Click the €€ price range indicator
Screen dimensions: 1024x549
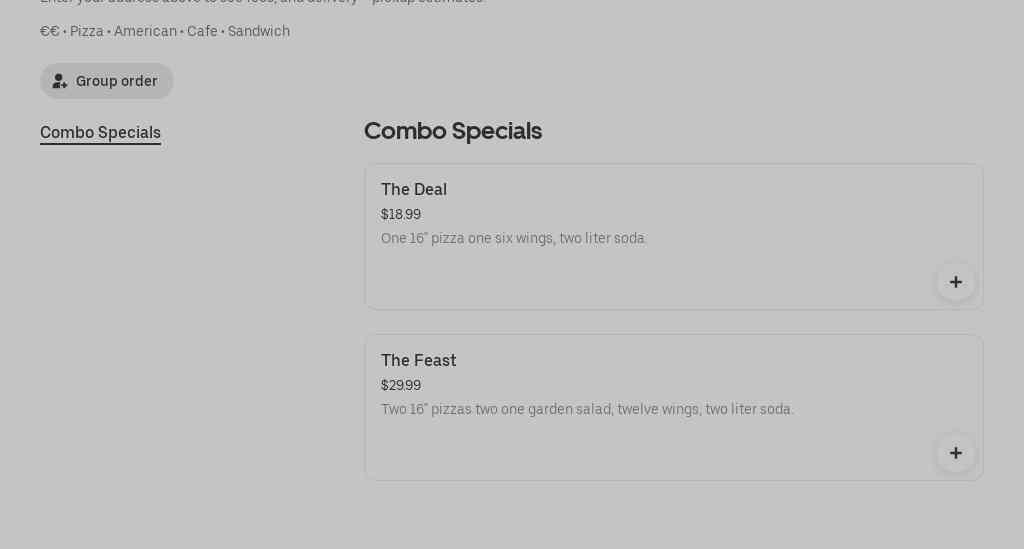click(x=50, y=31)
